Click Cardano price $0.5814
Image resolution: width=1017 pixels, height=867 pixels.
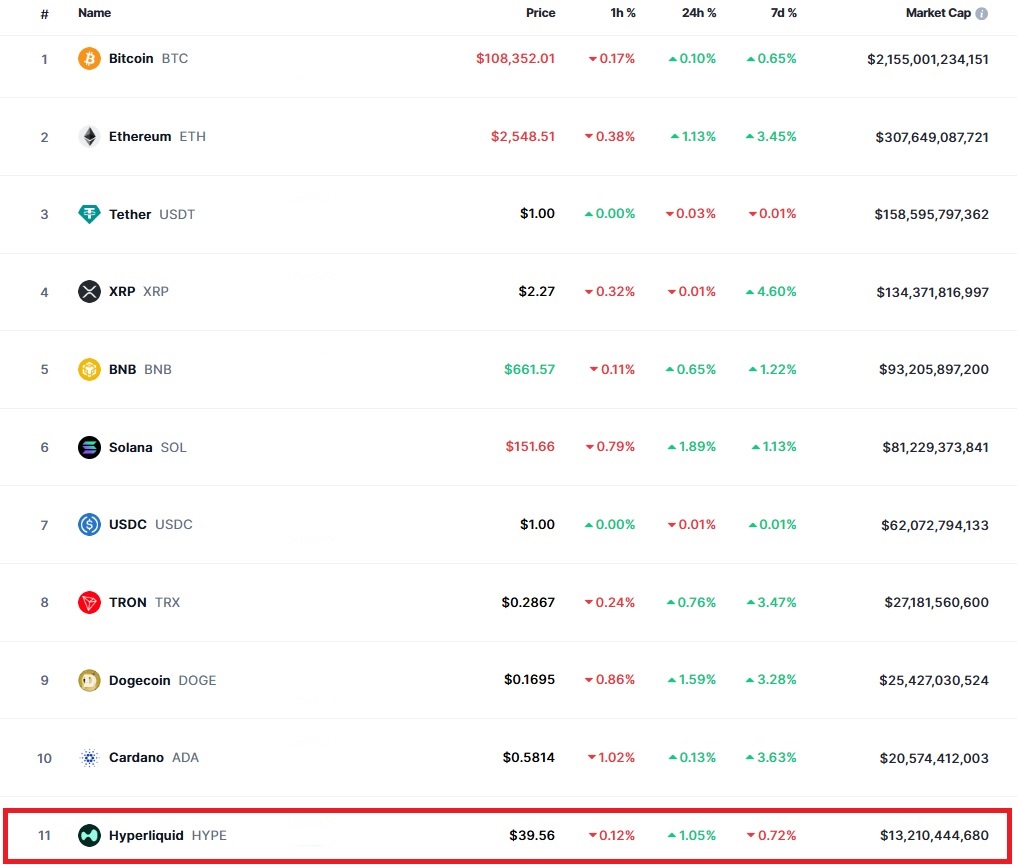[529, 757]
